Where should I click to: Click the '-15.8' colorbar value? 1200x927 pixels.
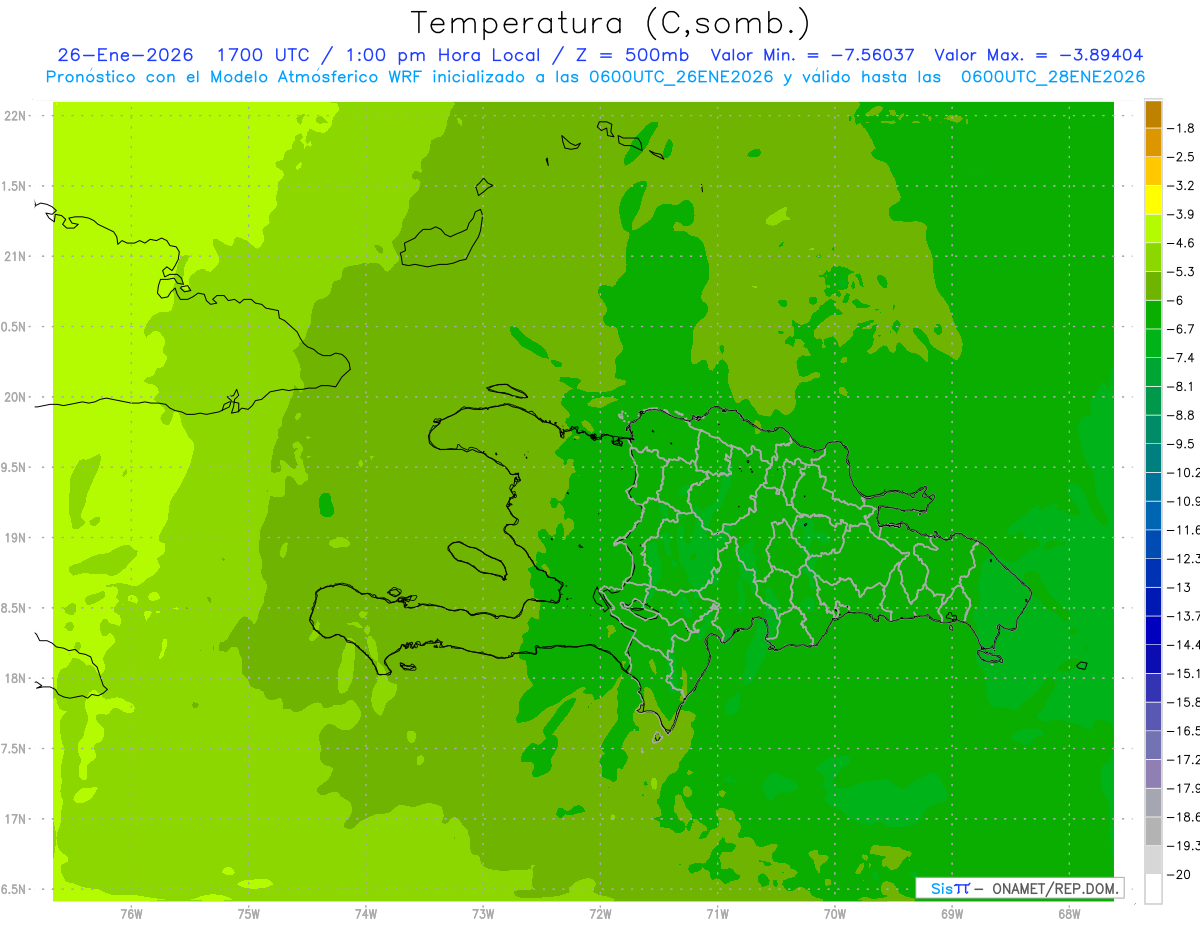coord(1183,702)
